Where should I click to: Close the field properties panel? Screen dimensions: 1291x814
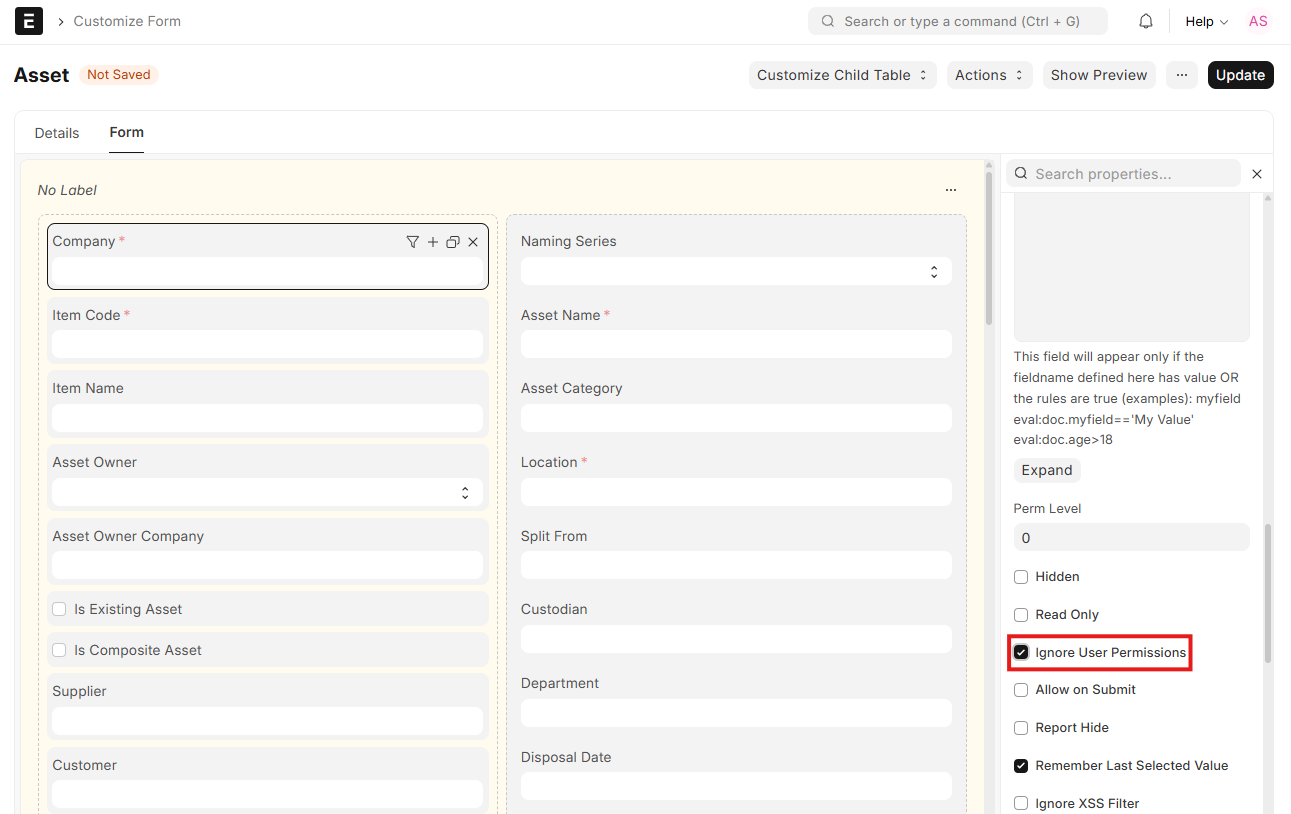1257,174
